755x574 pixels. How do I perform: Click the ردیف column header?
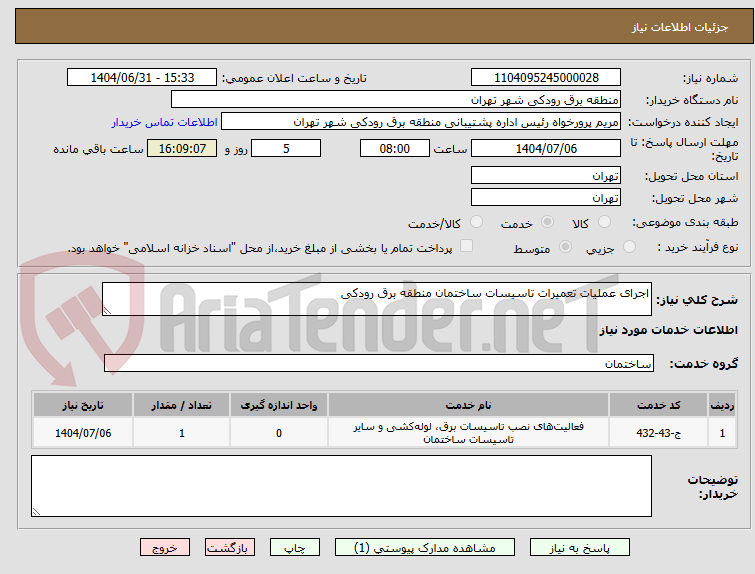[x=722, y=405]
